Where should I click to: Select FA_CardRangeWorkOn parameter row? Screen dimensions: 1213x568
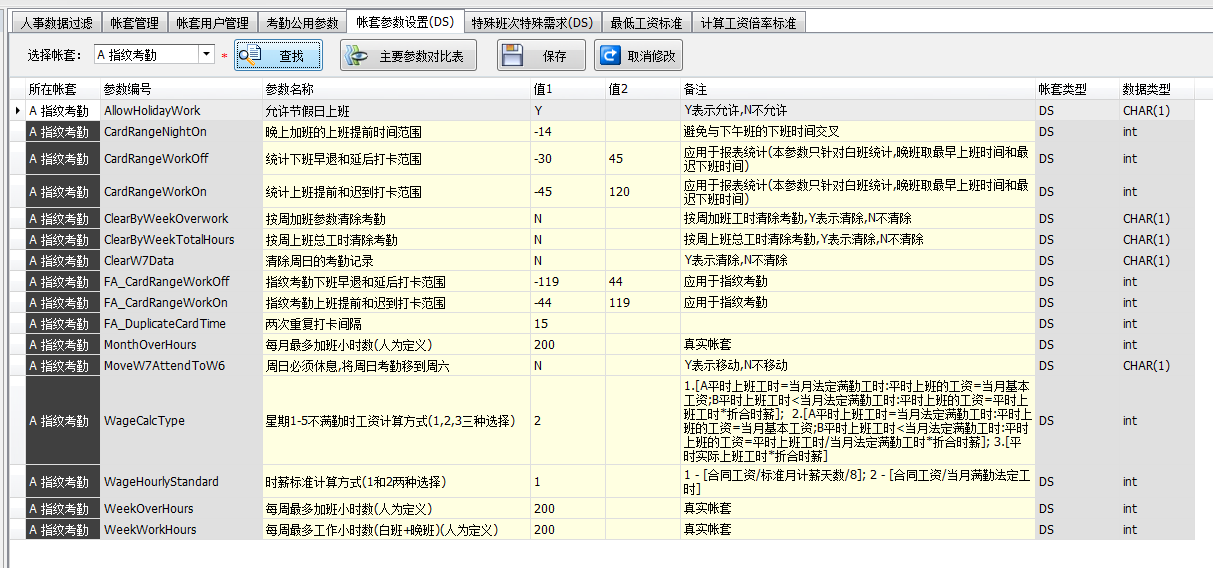pos(181,302)
